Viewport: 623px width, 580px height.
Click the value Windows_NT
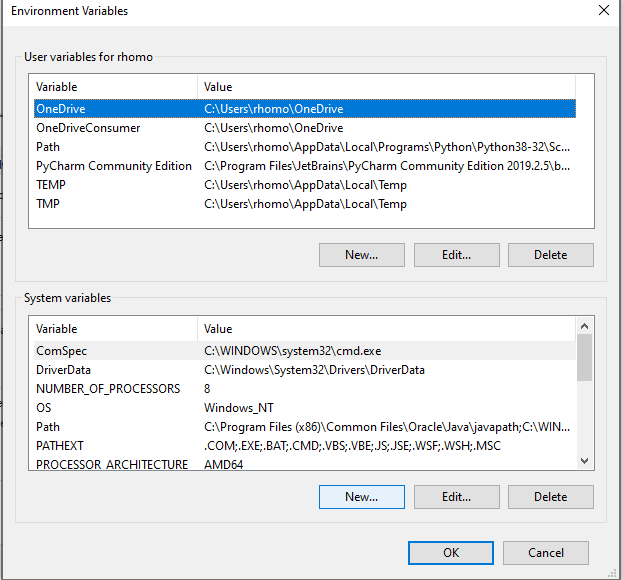pos(239,408)
